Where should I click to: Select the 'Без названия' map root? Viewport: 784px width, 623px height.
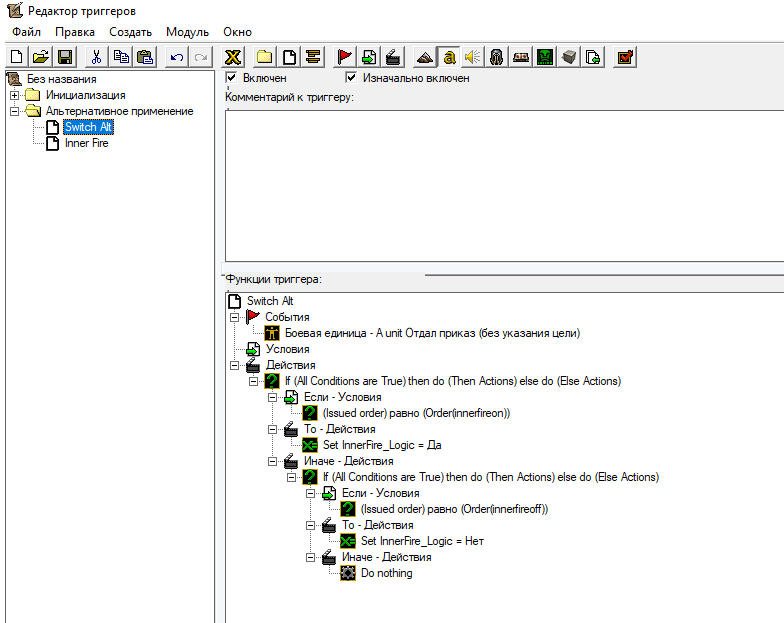pyautogui.click(x=62, y=79)
